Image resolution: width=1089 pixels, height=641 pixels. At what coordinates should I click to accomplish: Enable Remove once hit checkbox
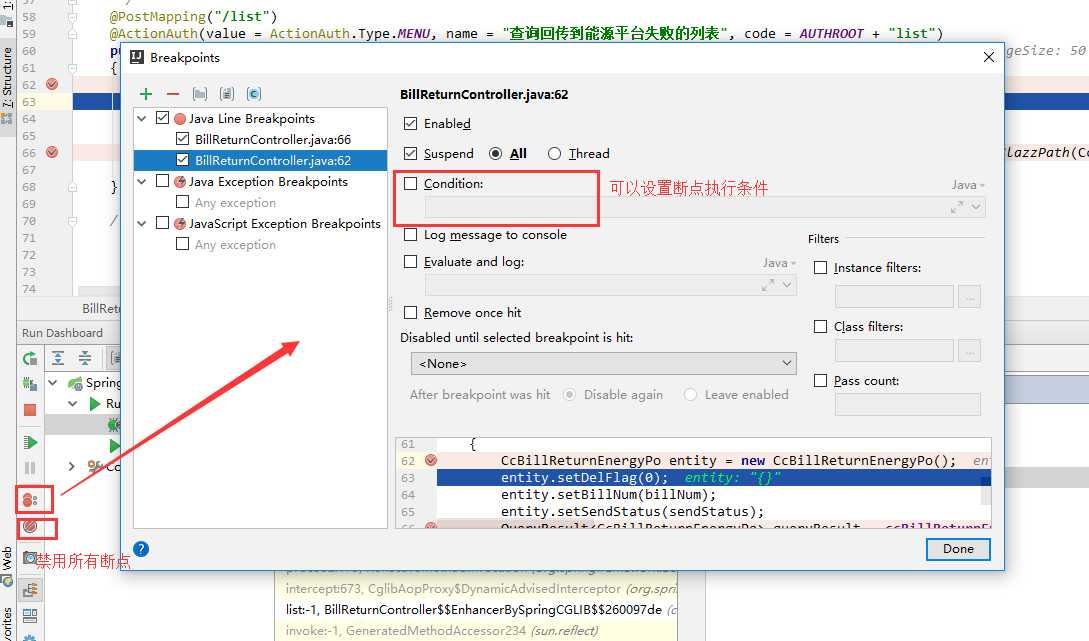(x=410, y=313)
